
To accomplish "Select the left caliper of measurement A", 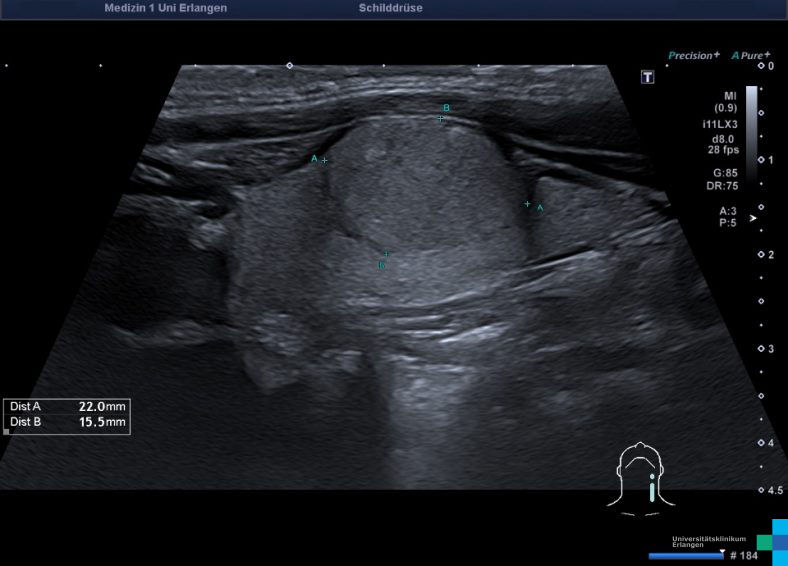I will pos(324,160).
